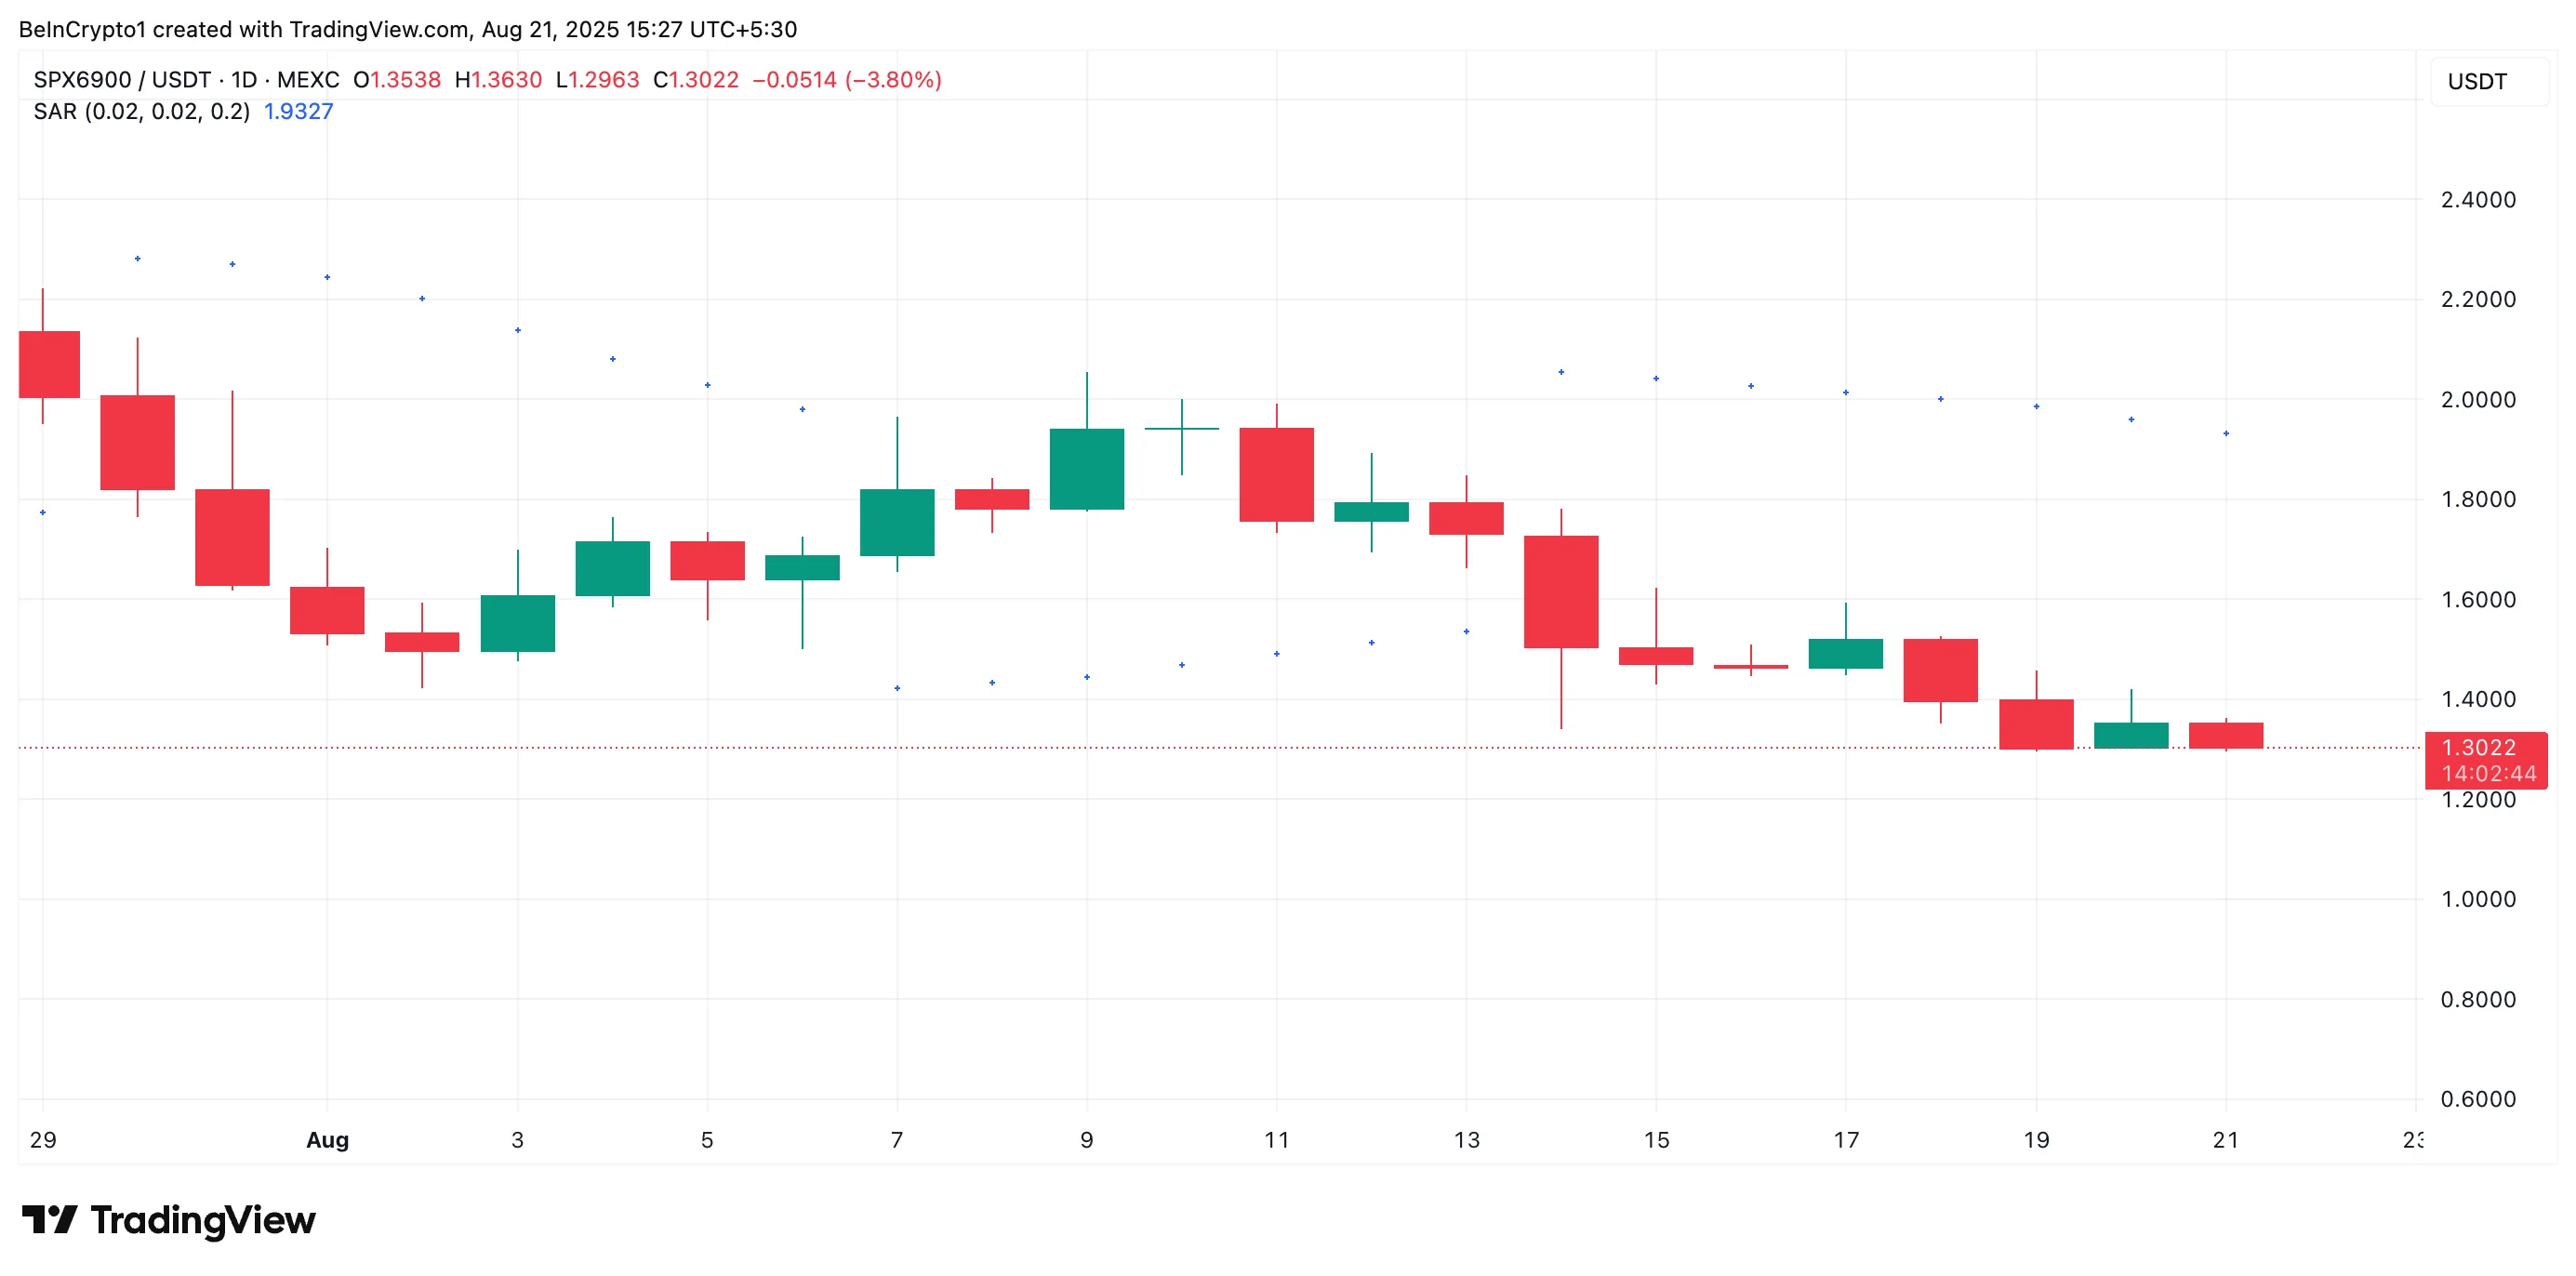Select the large red candle on Aug 14
The width and height of the screenshot is (2576, 1276).
tap(1560, 592)
